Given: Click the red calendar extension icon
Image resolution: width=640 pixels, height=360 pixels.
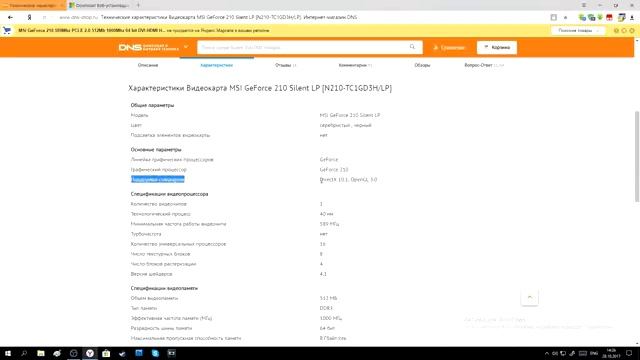Looking at the screenshot, I should pos(609,18).
